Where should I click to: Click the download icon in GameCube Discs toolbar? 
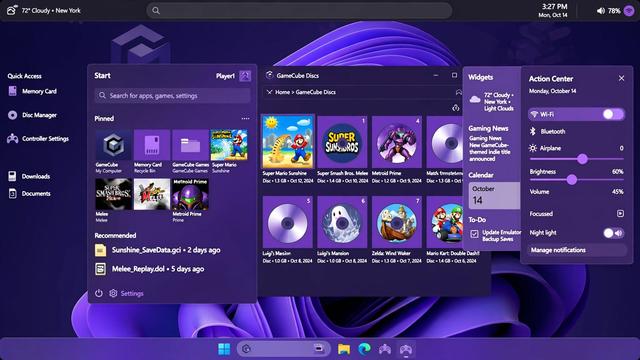(456, 108)
